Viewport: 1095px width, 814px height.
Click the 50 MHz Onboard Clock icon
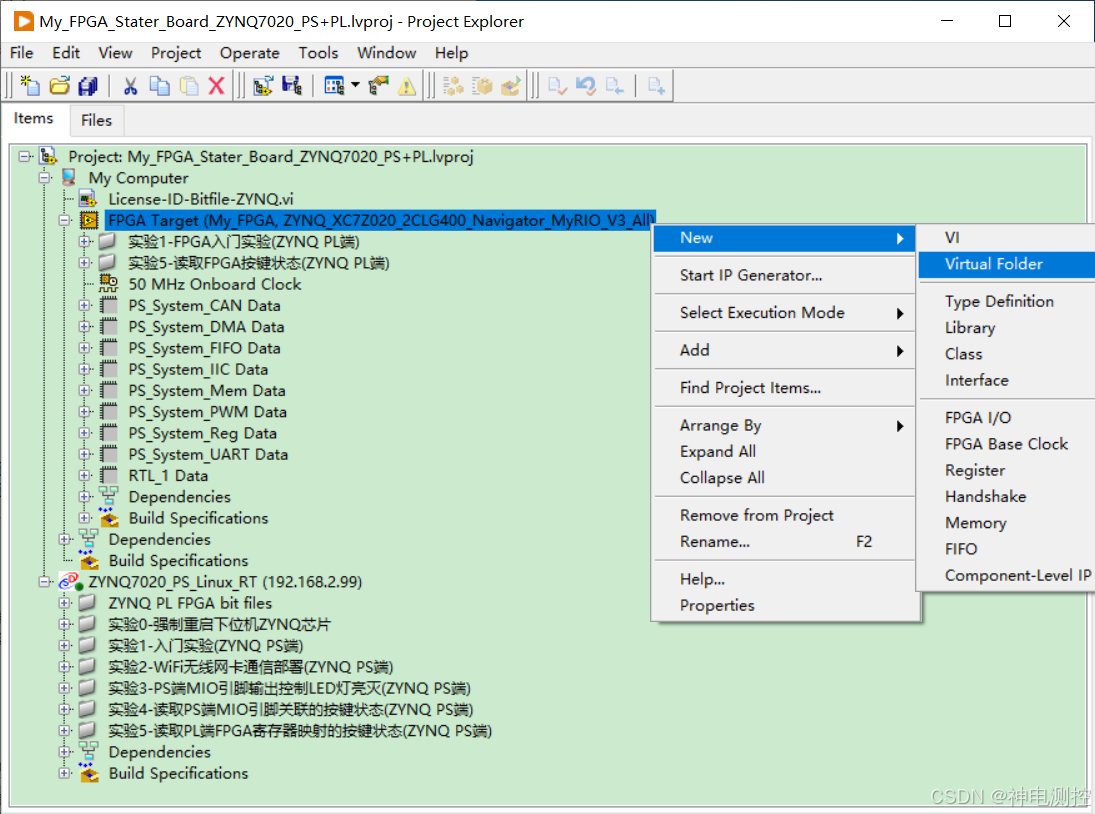pyautogui.click(x=108, y=283)
